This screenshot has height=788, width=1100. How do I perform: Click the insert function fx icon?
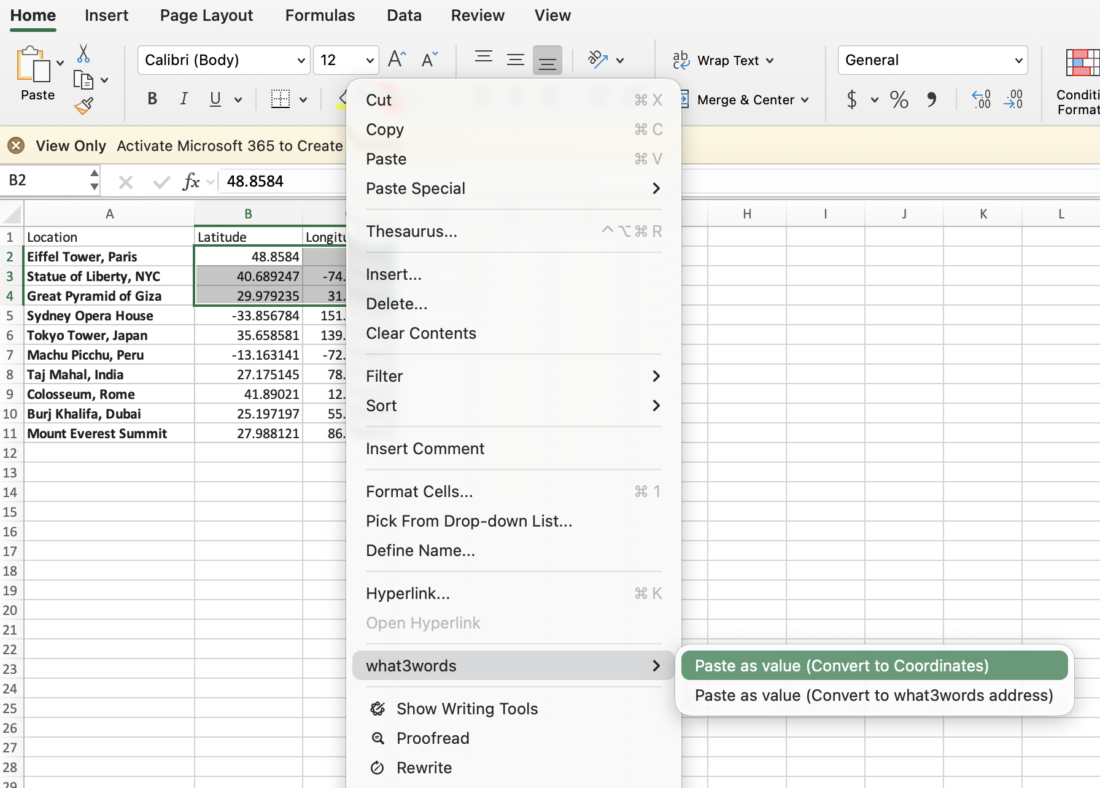click(x=191, y=181)
